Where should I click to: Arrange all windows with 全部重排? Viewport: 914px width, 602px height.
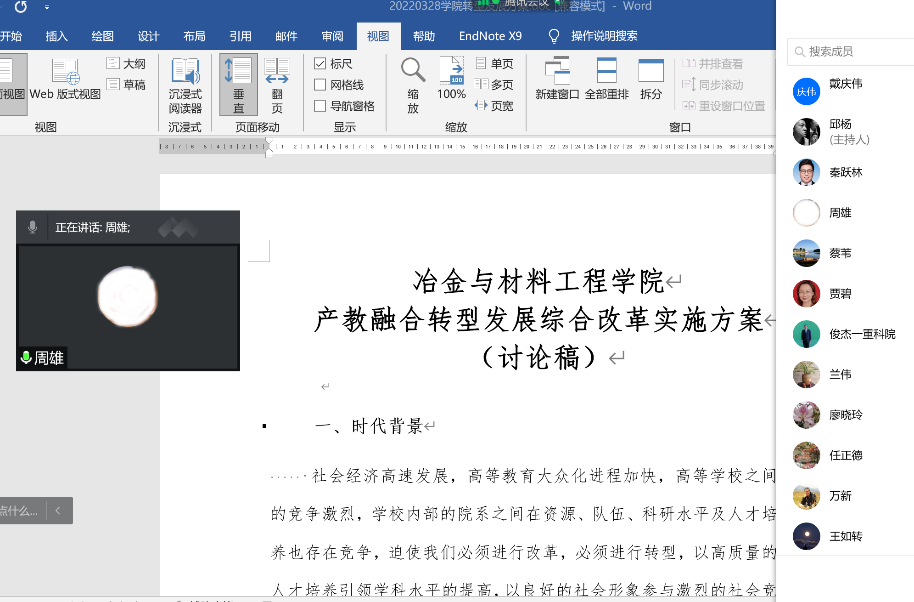tap(607, 80)
